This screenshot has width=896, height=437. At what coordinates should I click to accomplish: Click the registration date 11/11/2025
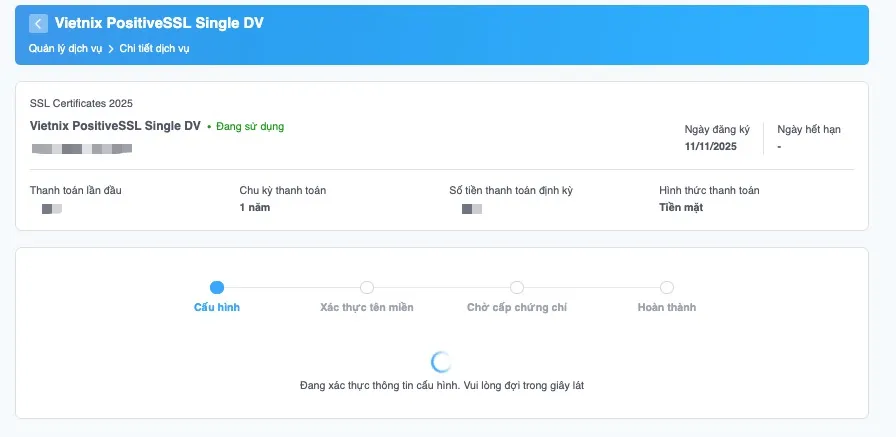[709, 146]
